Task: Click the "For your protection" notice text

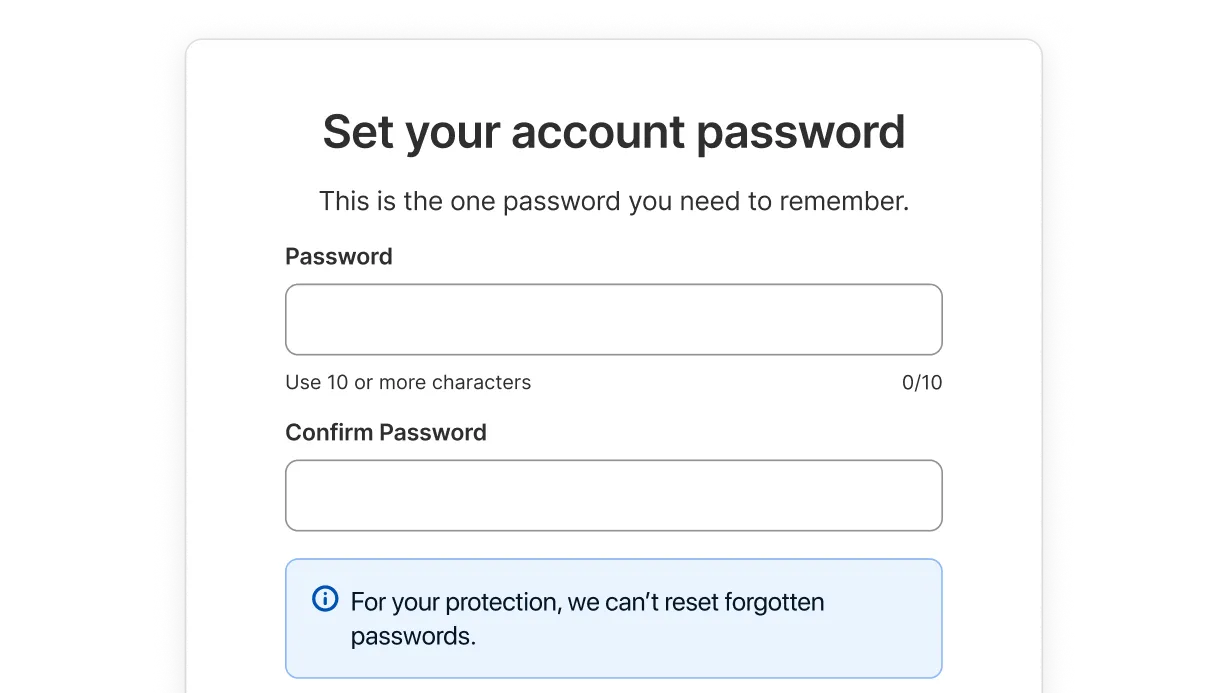Action: (x=586, y=603)
